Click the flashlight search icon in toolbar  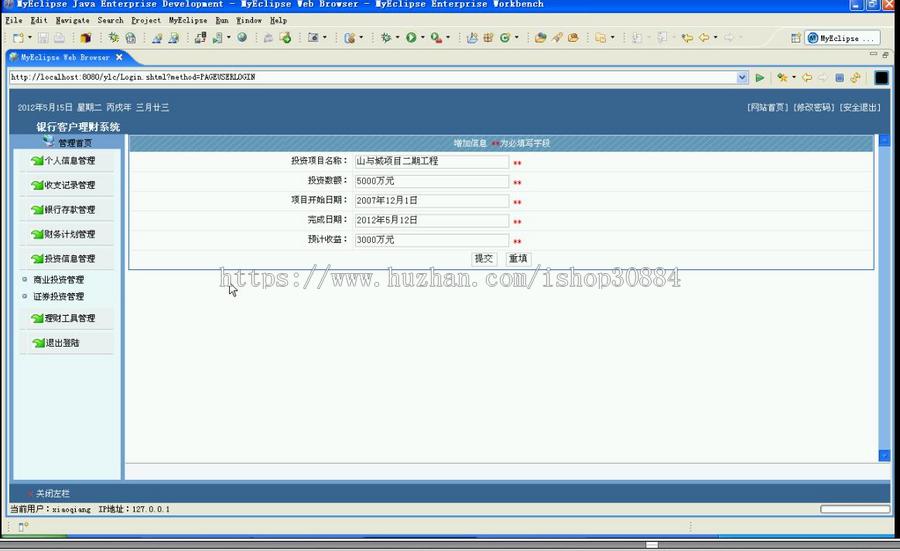[x=557, y=38]
